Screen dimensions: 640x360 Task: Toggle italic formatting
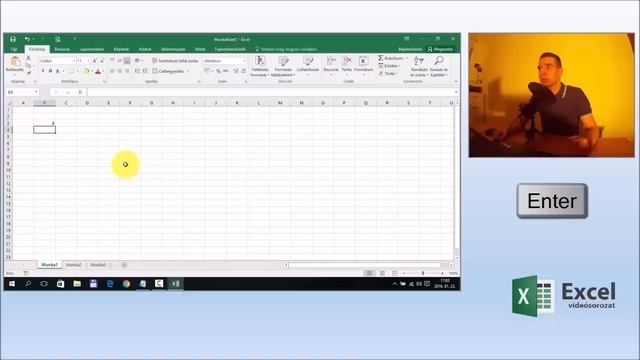click(50, 71)
